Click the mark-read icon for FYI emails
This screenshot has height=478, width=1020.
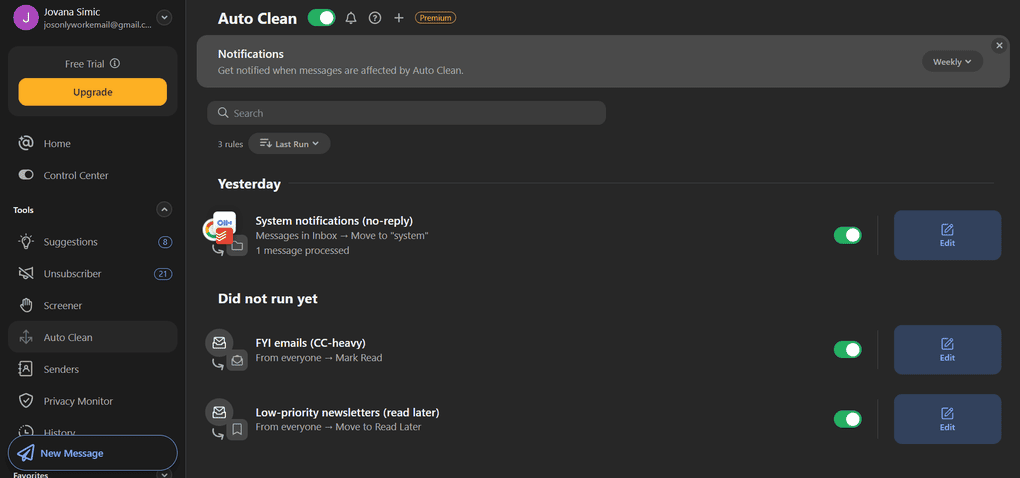[x=237, y=360]
